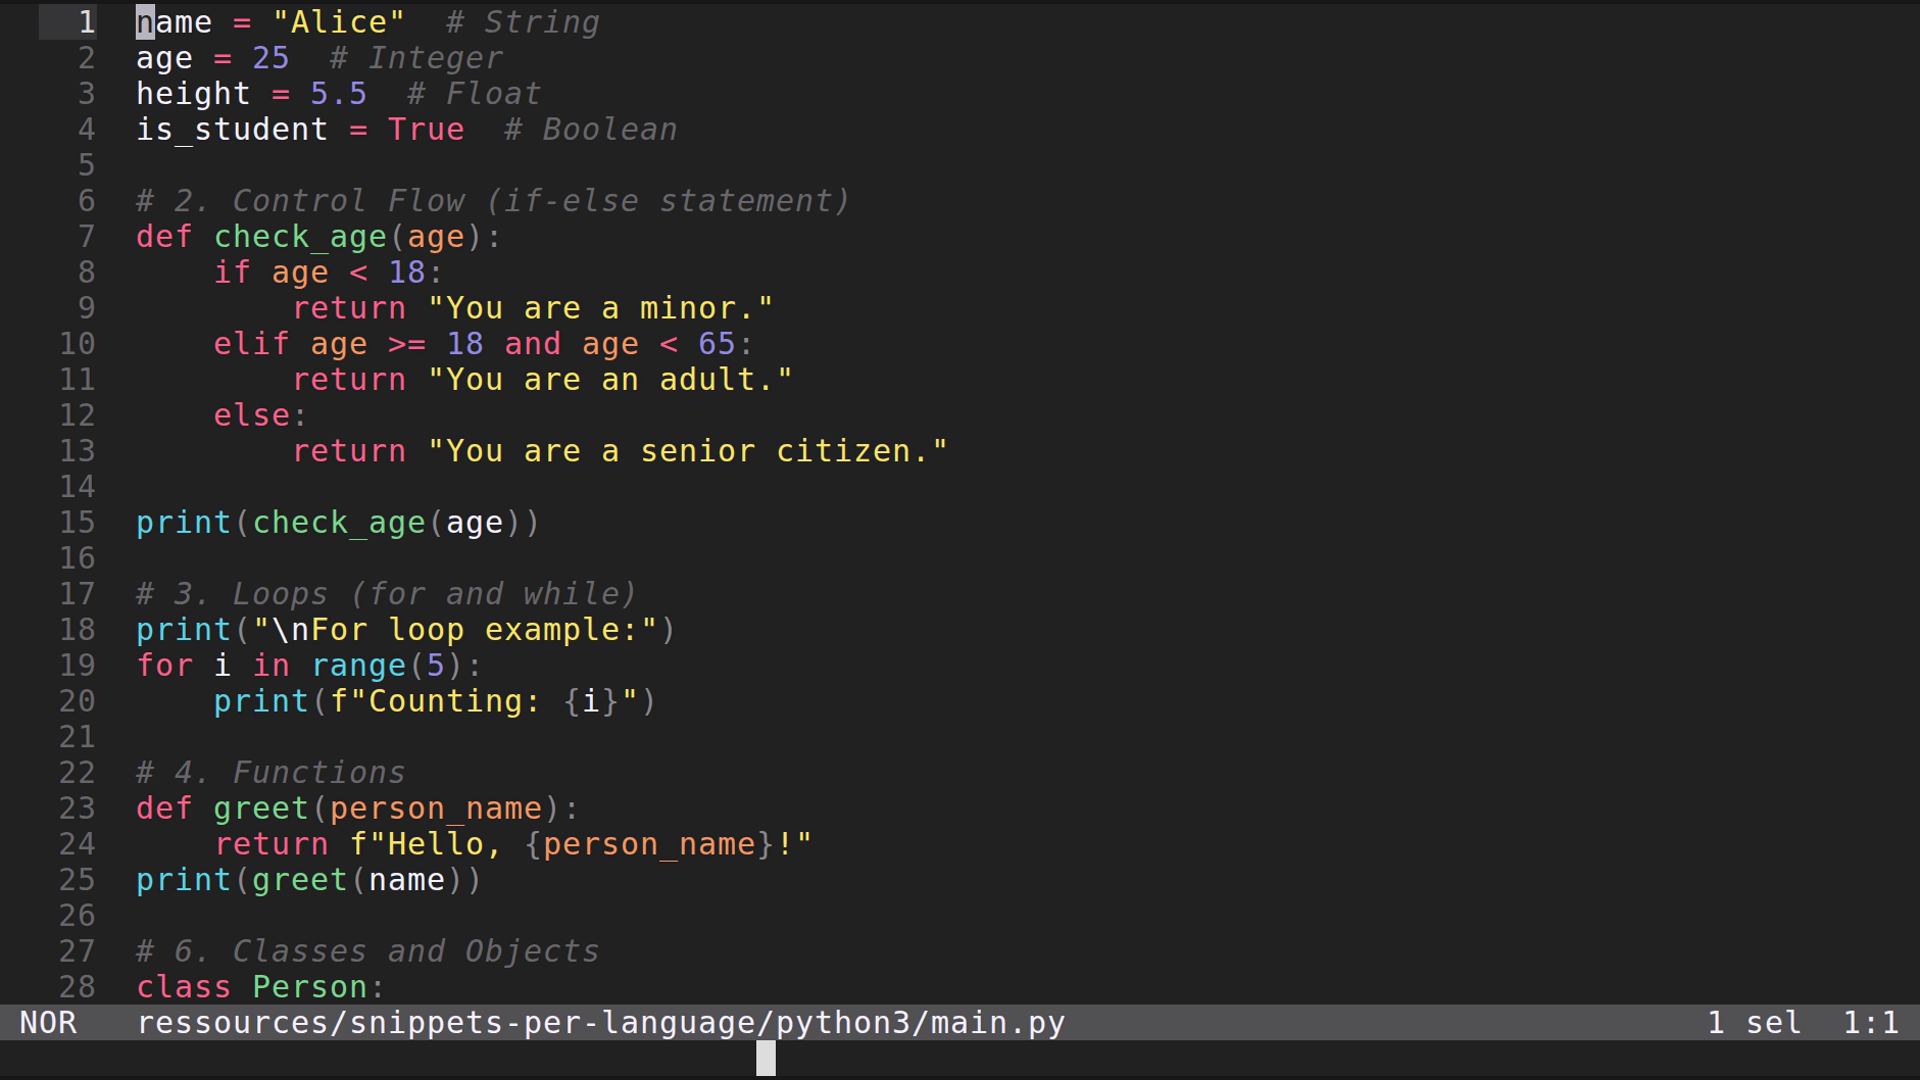Click the highlighted line number 1

(x=86, y=22)
